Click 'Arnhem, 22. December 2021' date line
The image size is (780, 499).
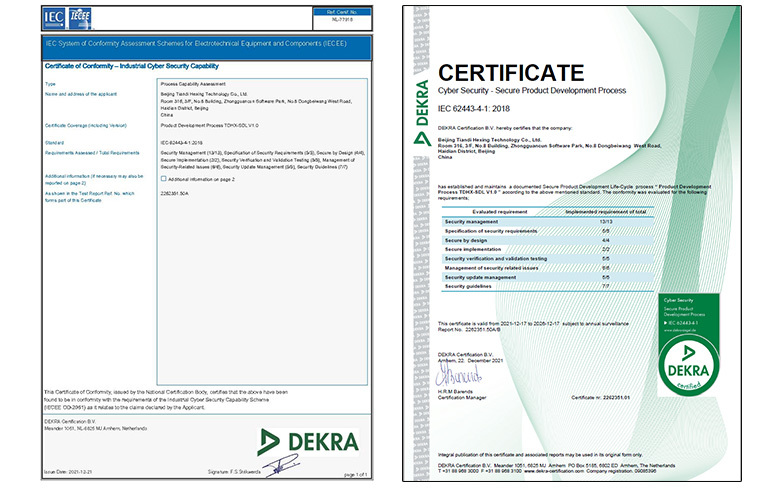pos(470,361)
